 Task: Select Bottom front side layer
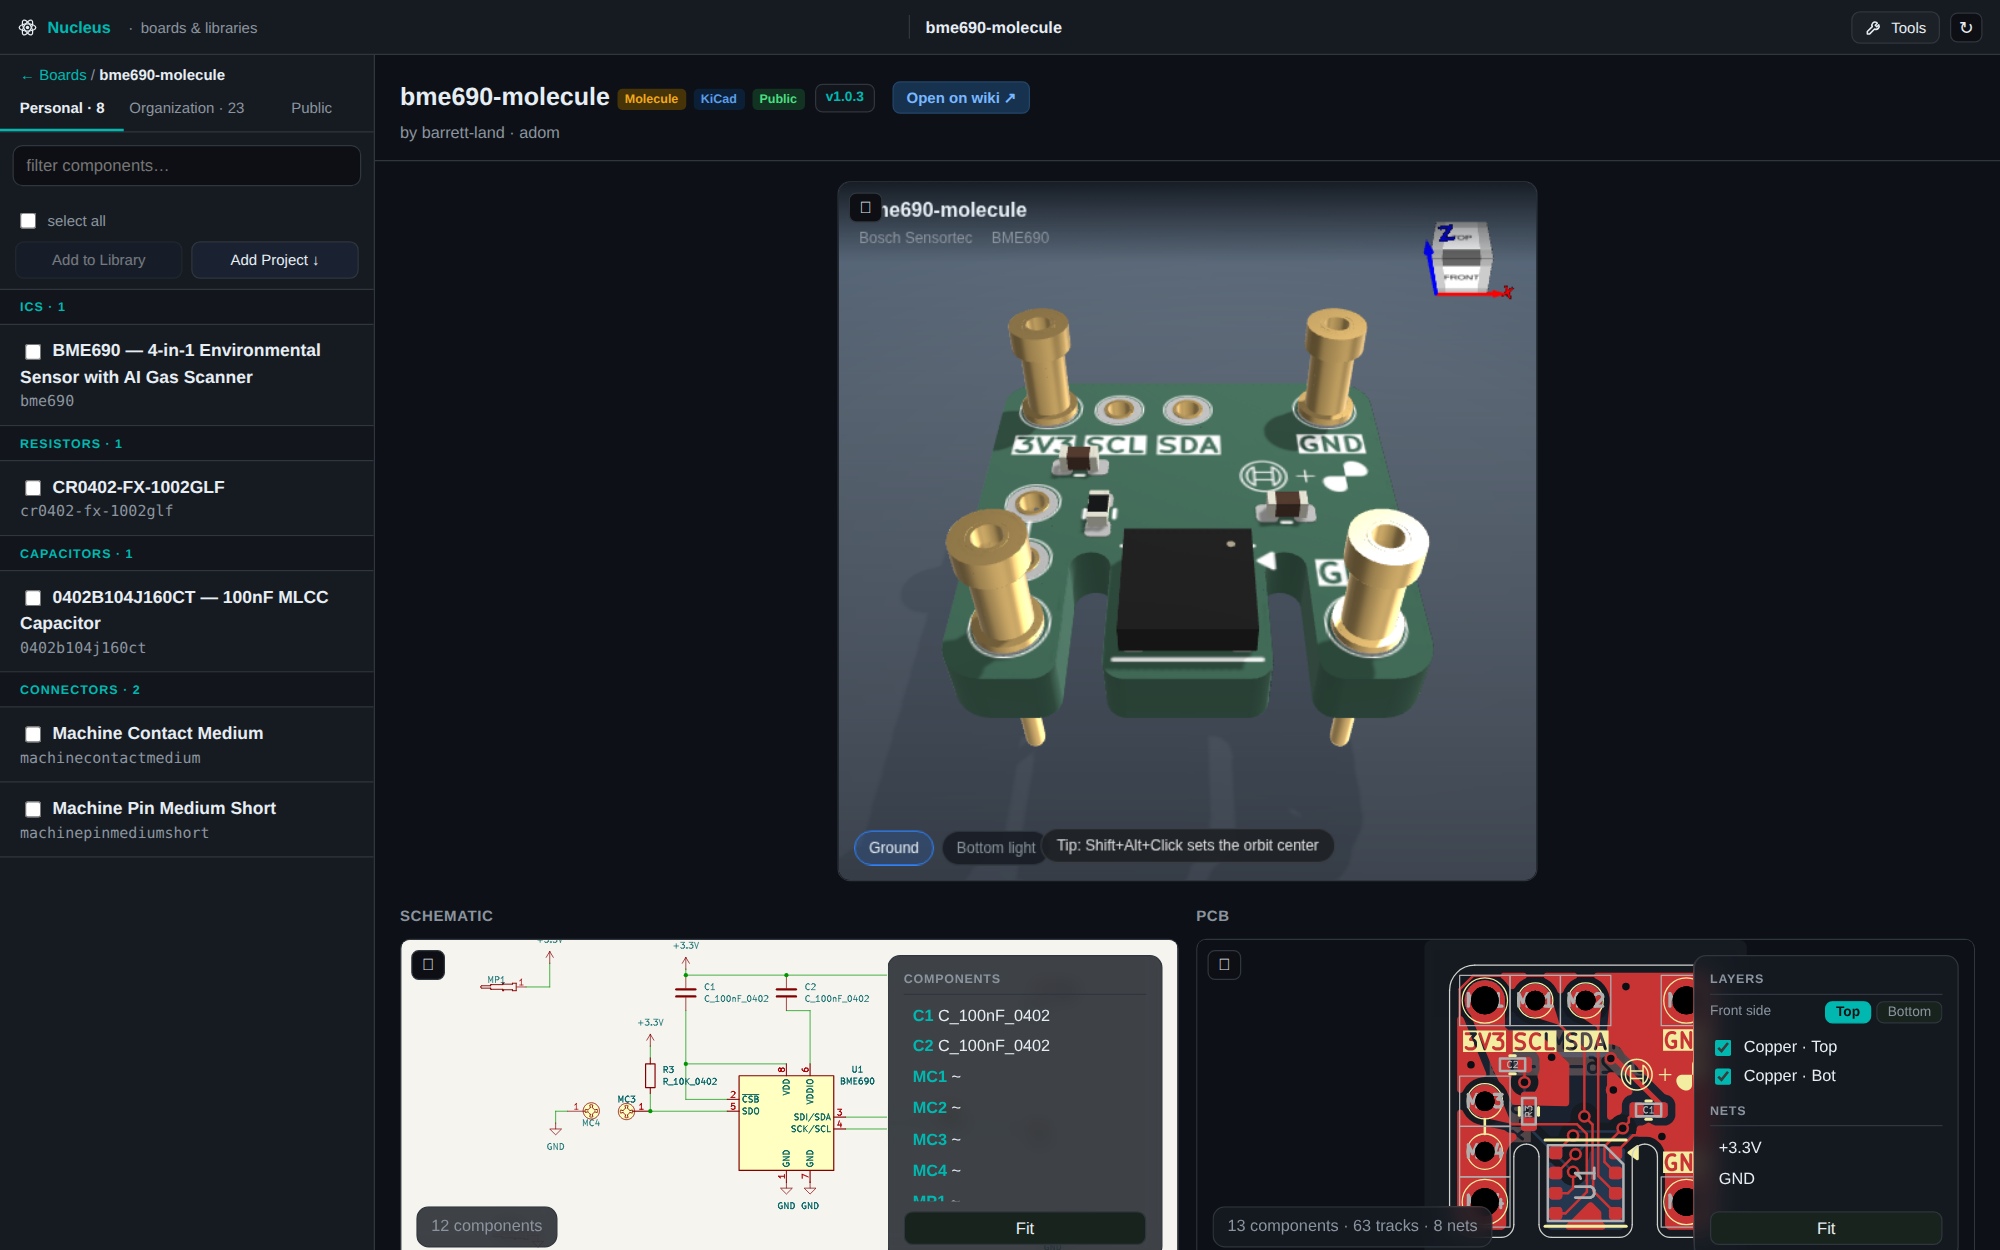pyautogui.click(x=1909, y=1012)
